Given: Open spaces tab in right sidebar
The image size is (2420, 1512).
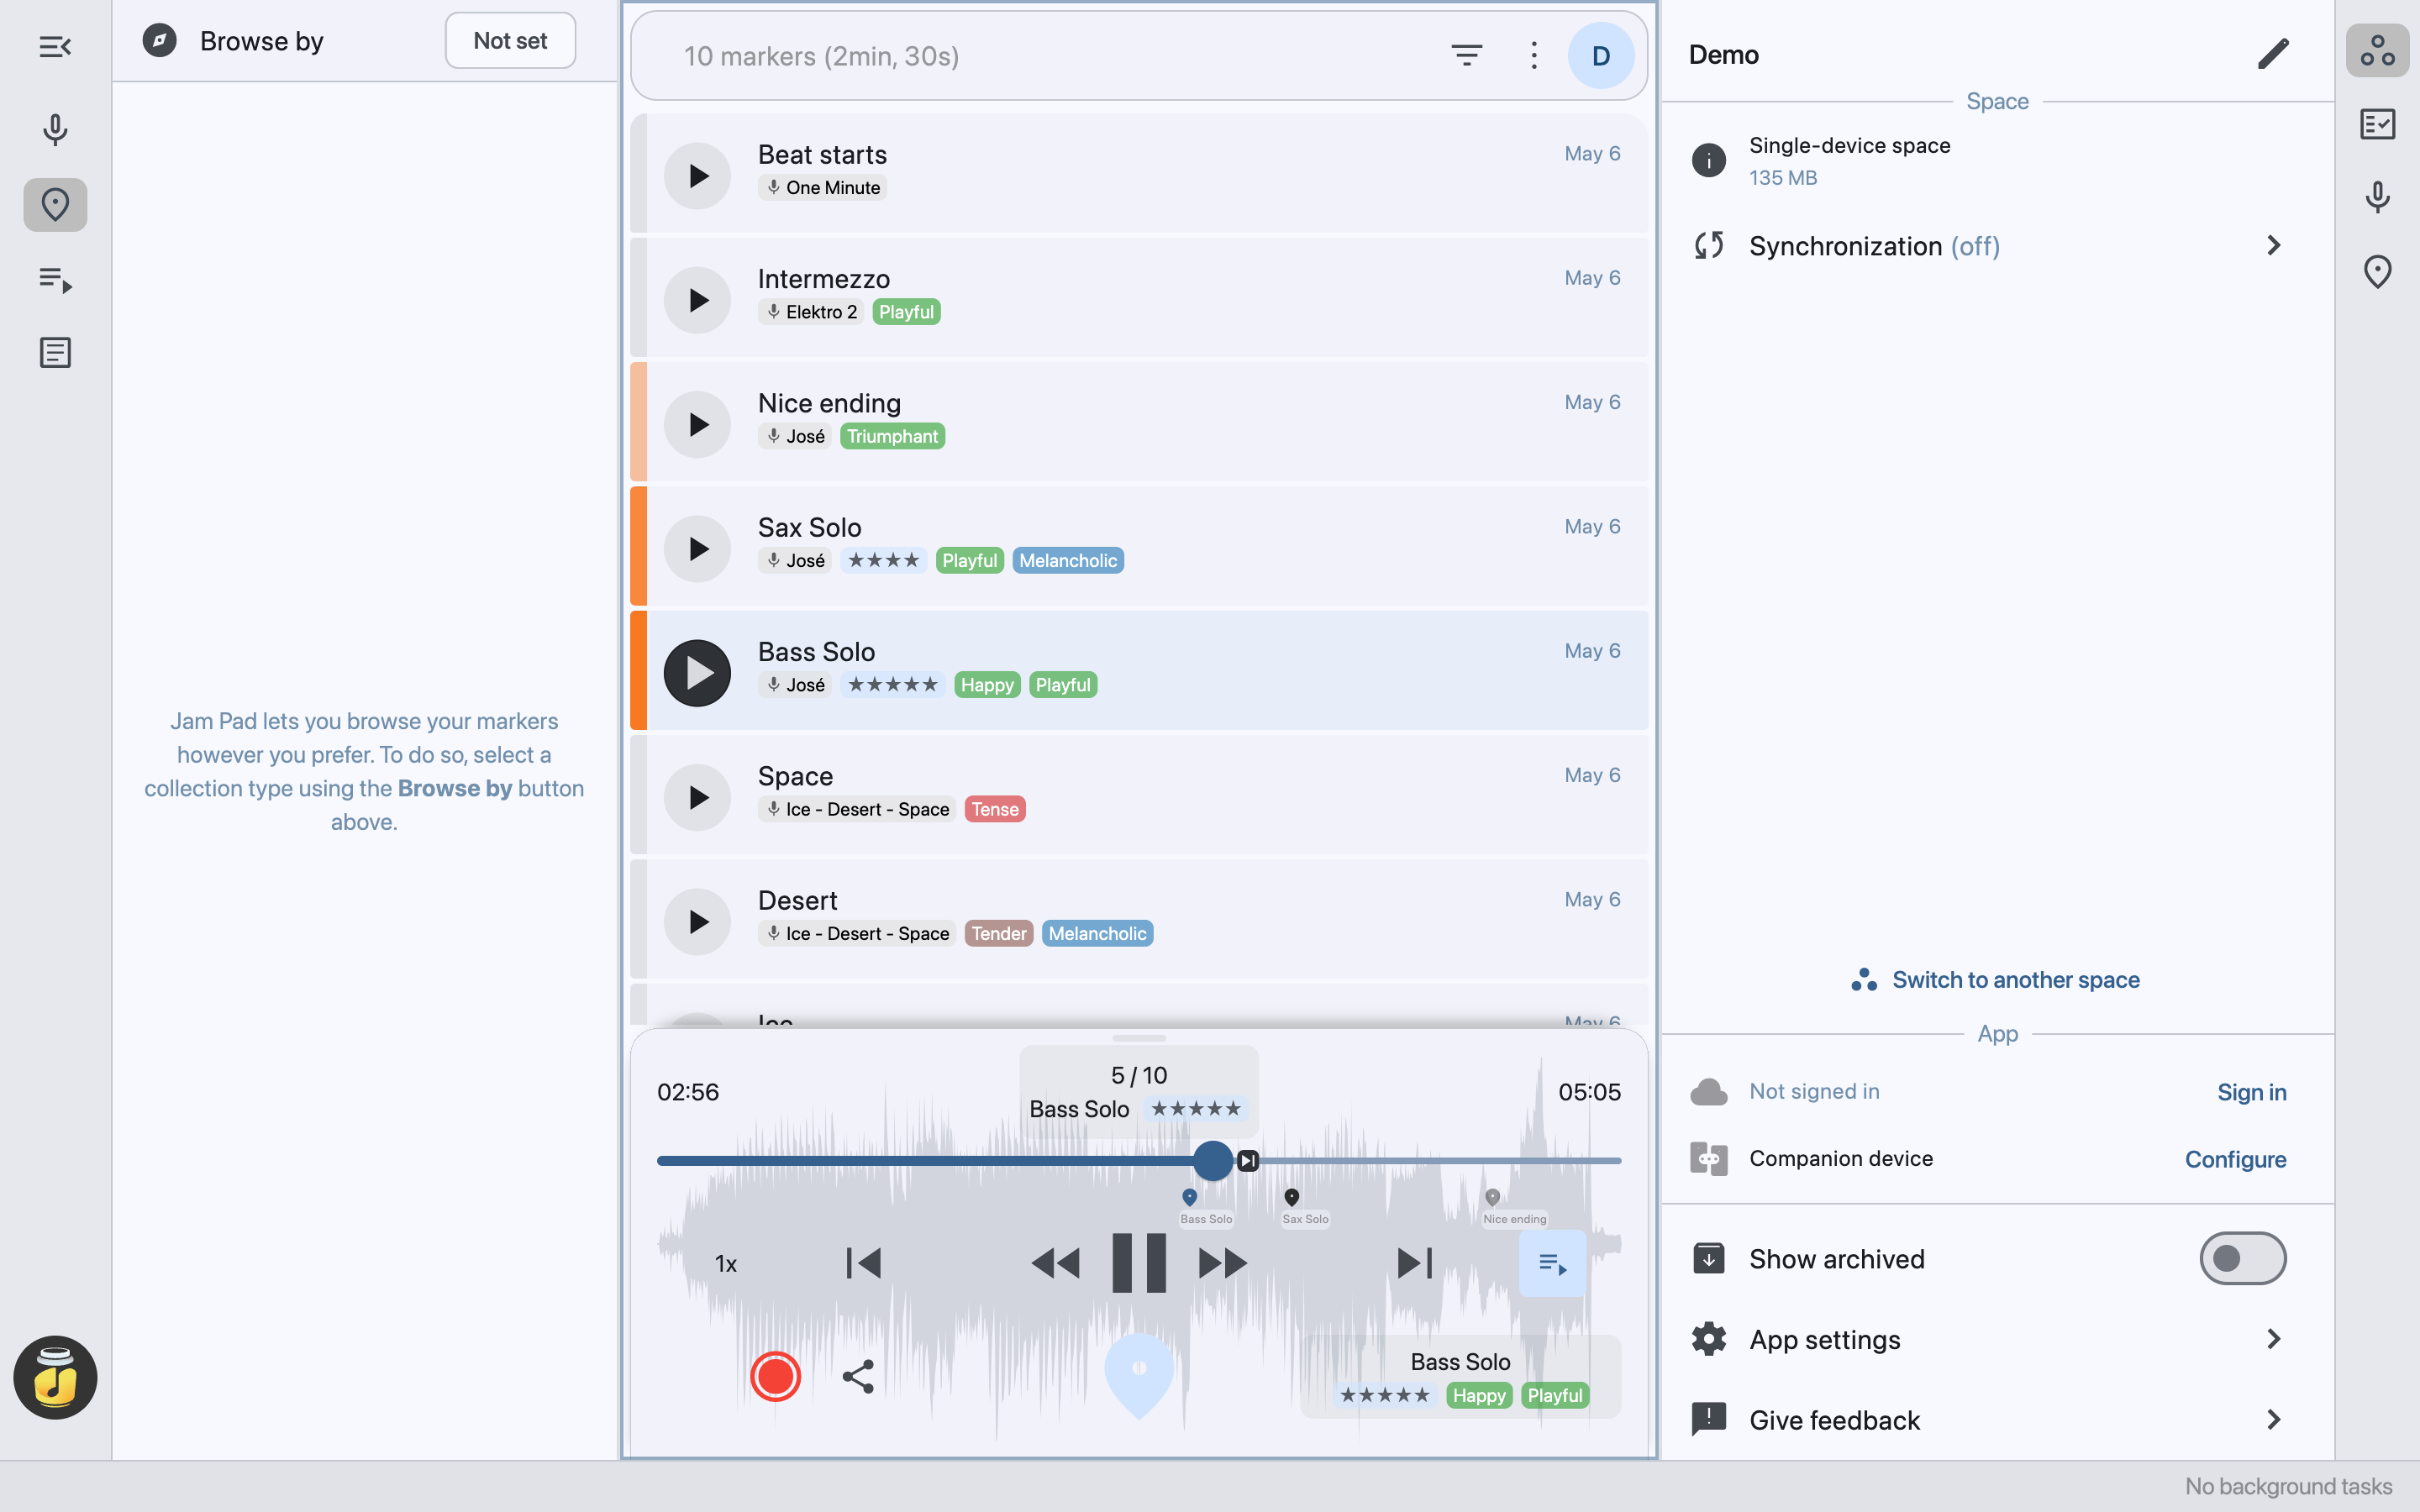Looking at the screenshot, I should [x=2377, y=51].
